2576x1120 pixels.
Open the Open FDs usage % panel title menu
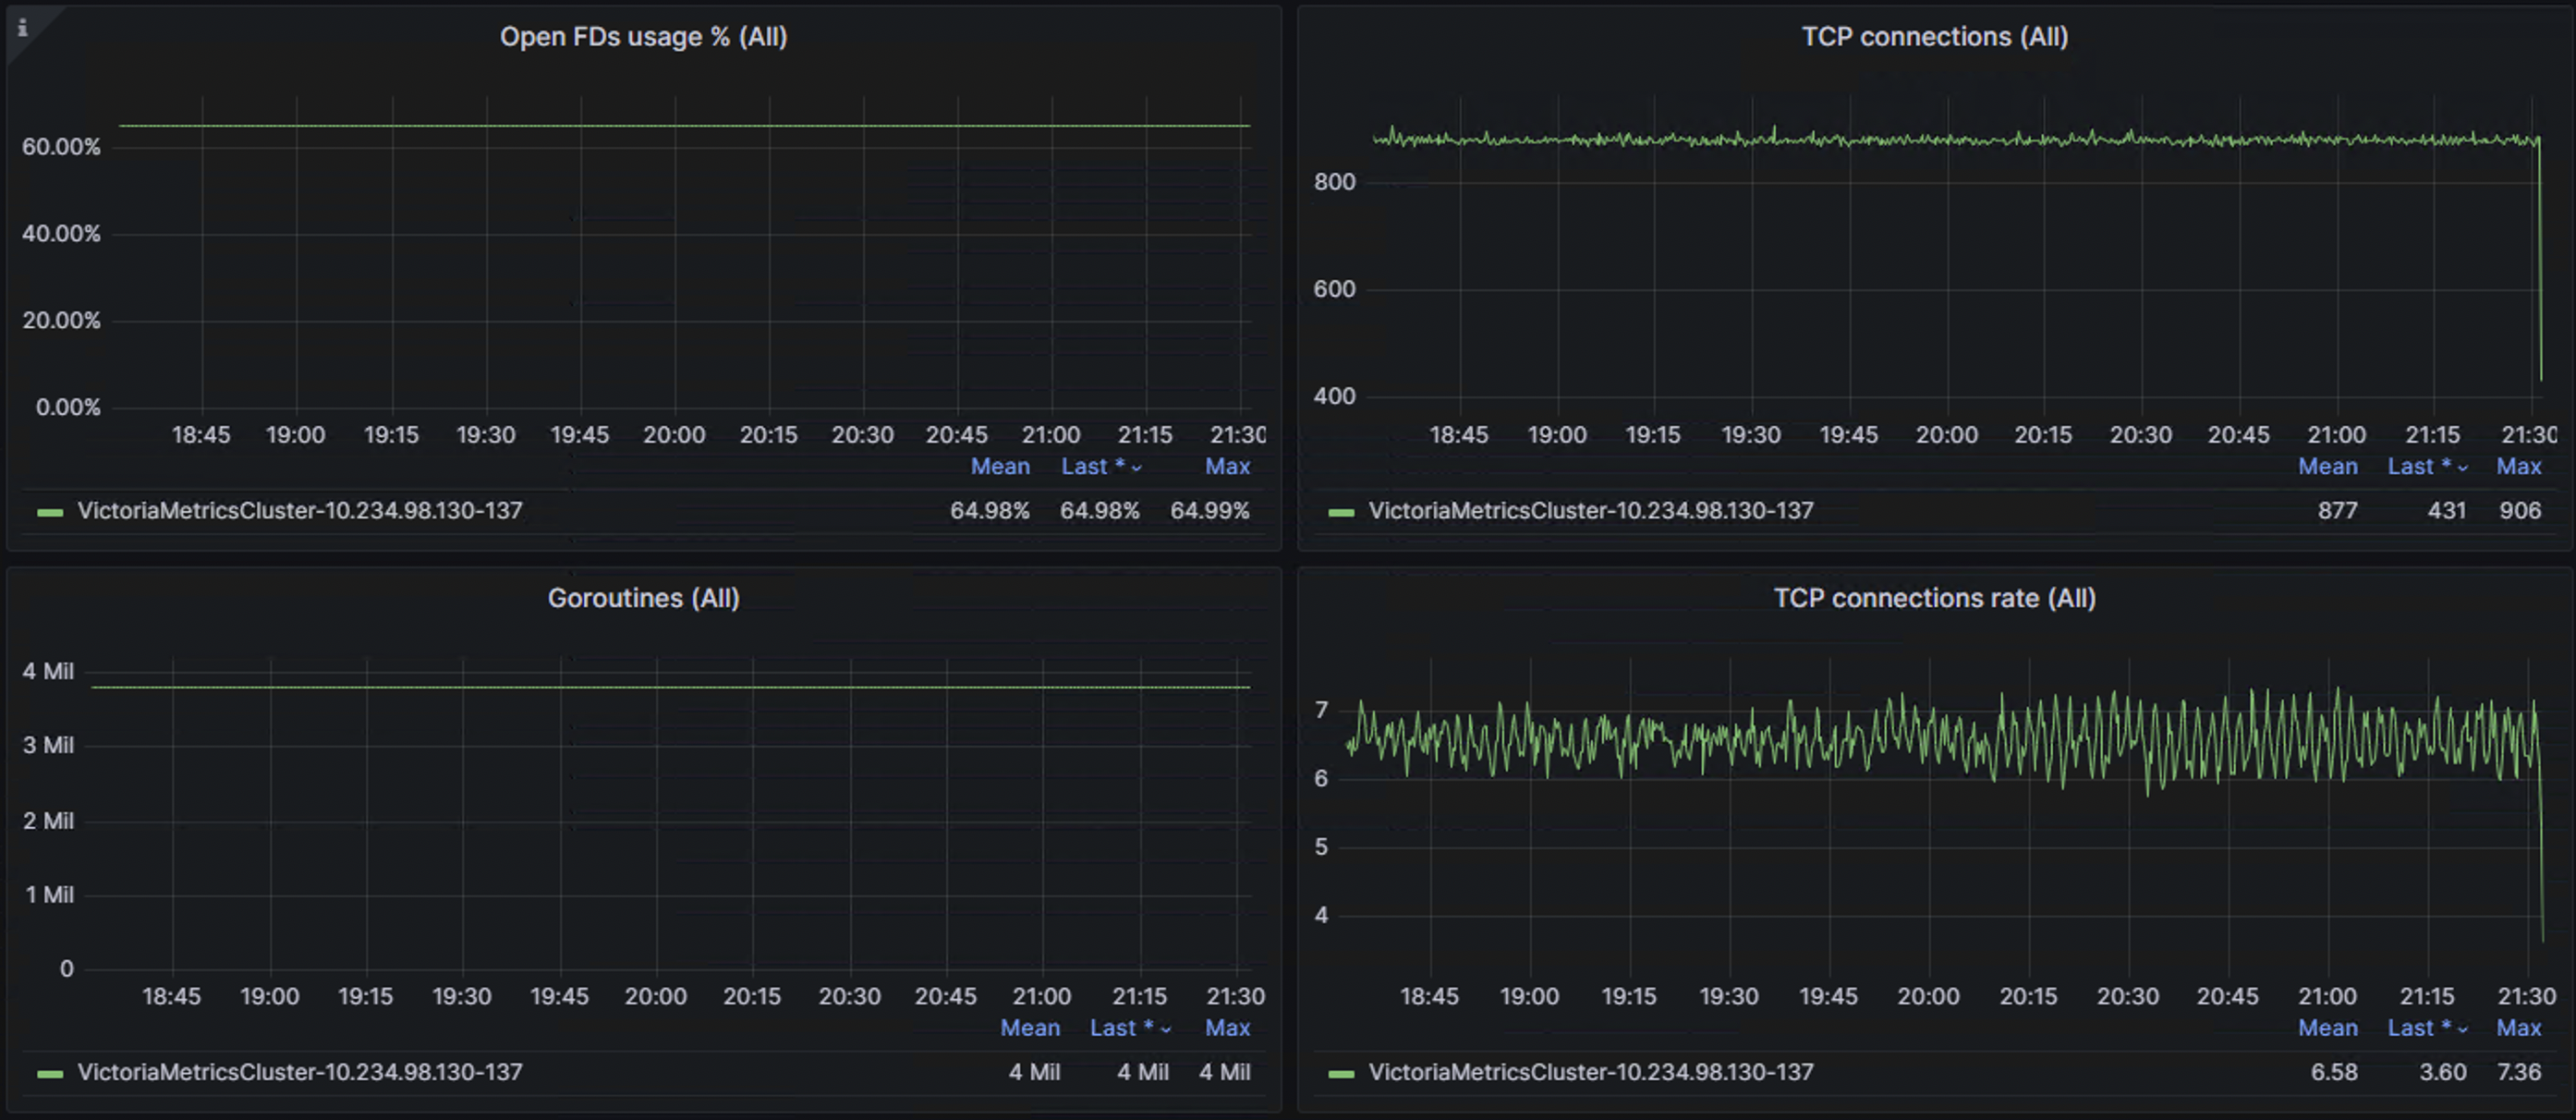[x=643, y=36]
